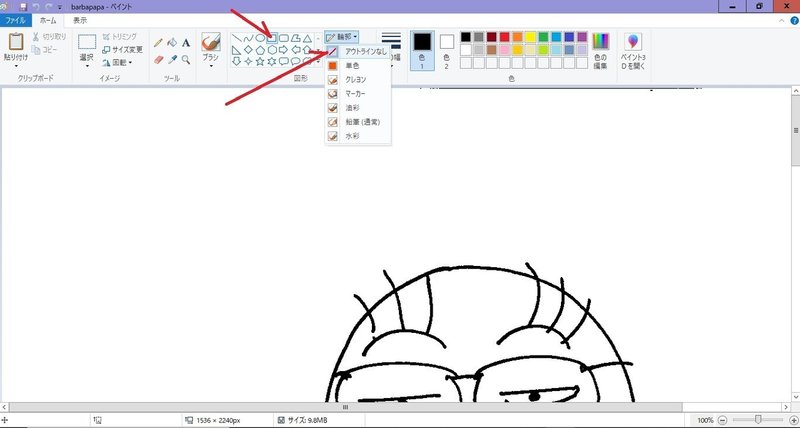Image resolution: width=800 pixels, height=428 pixels.
Task: Choose 単色 from outline menu
Action: pos(358,66)
